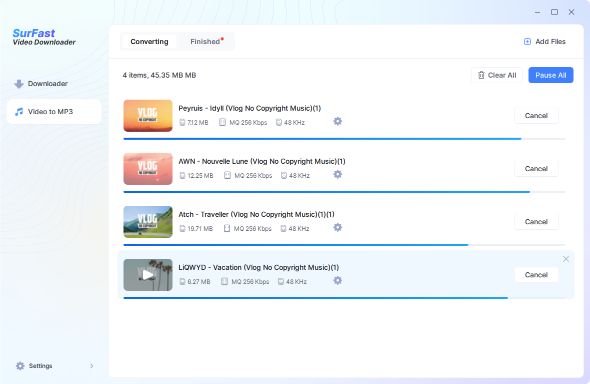Viewport: 590px width, 384px height.
Task: Pause all conversions
Action: click(x=550, y=75)
